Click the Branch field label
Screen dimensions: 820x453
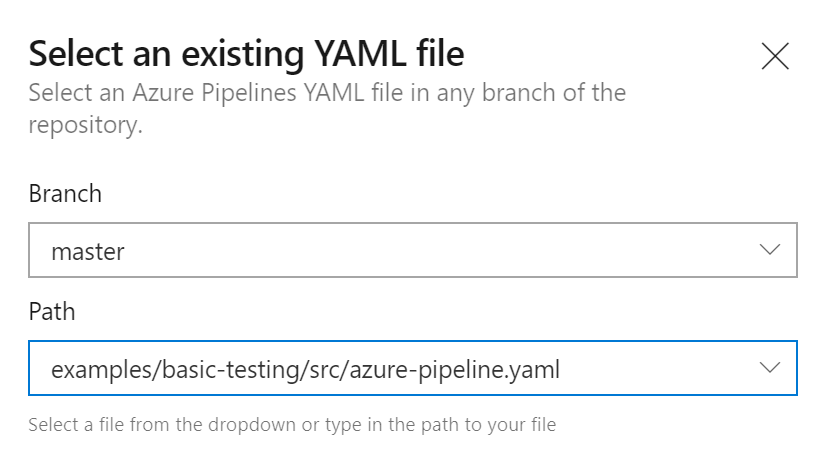click(x=65, y=193)
